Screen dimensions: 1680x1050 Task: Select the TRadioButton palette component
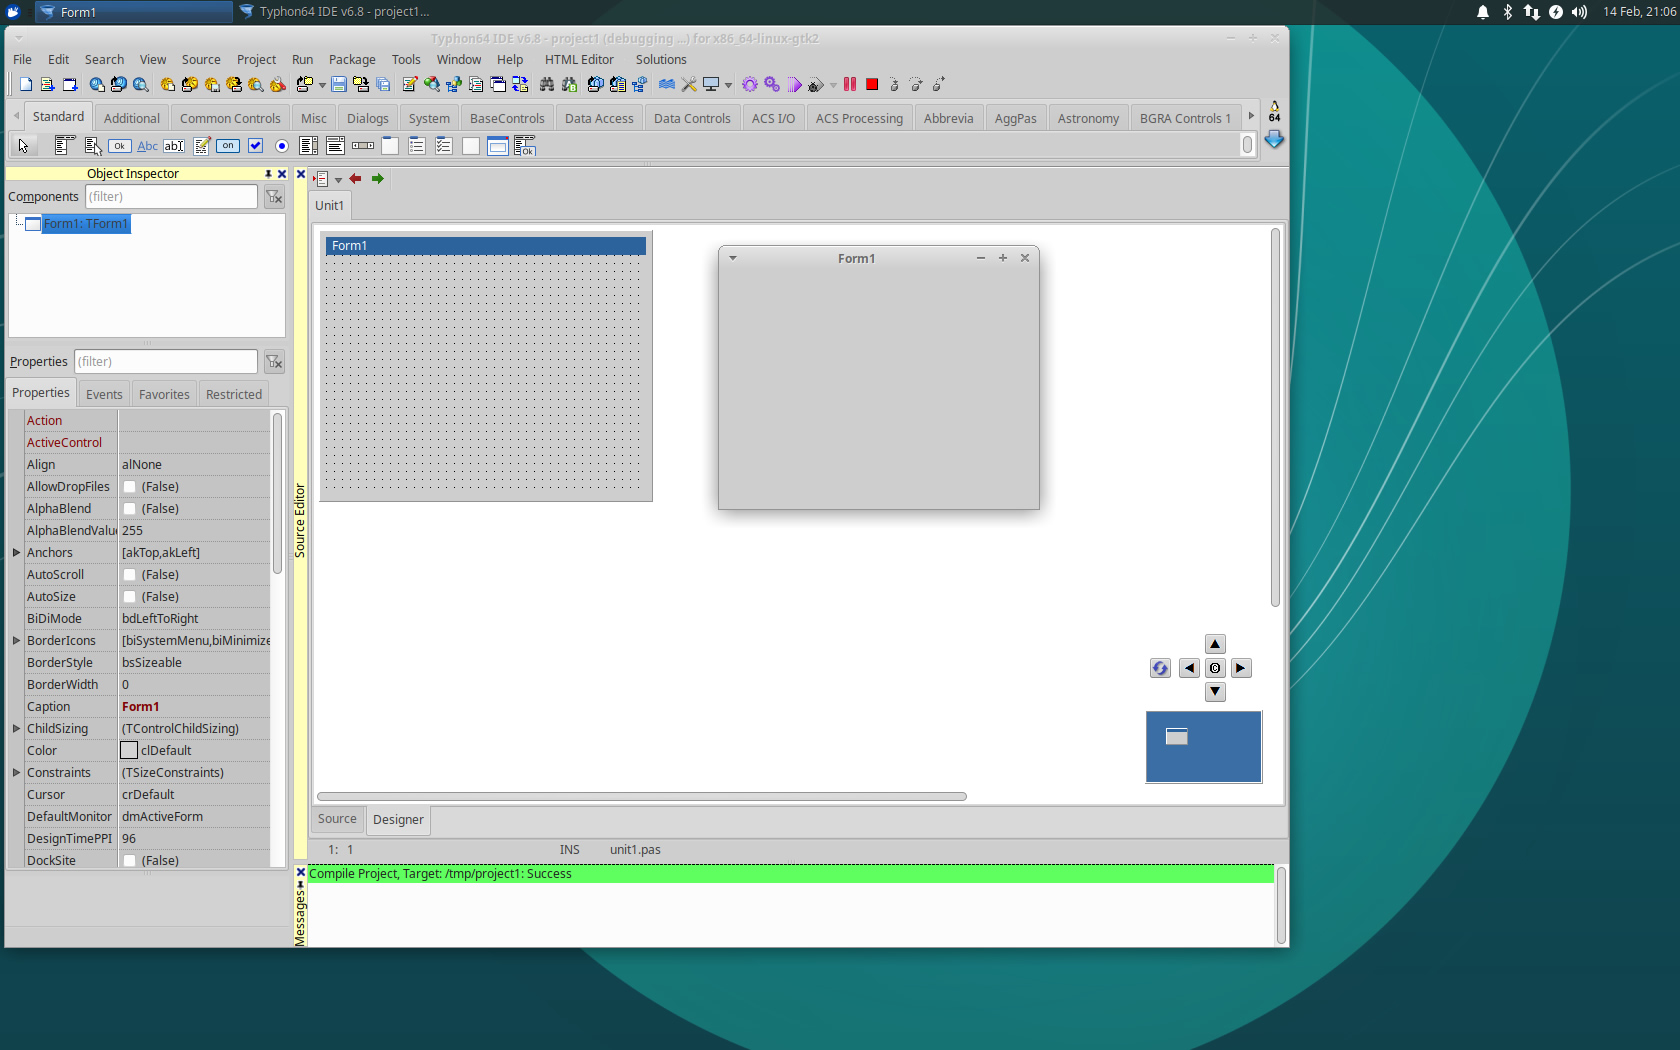[x=282, y=146]
